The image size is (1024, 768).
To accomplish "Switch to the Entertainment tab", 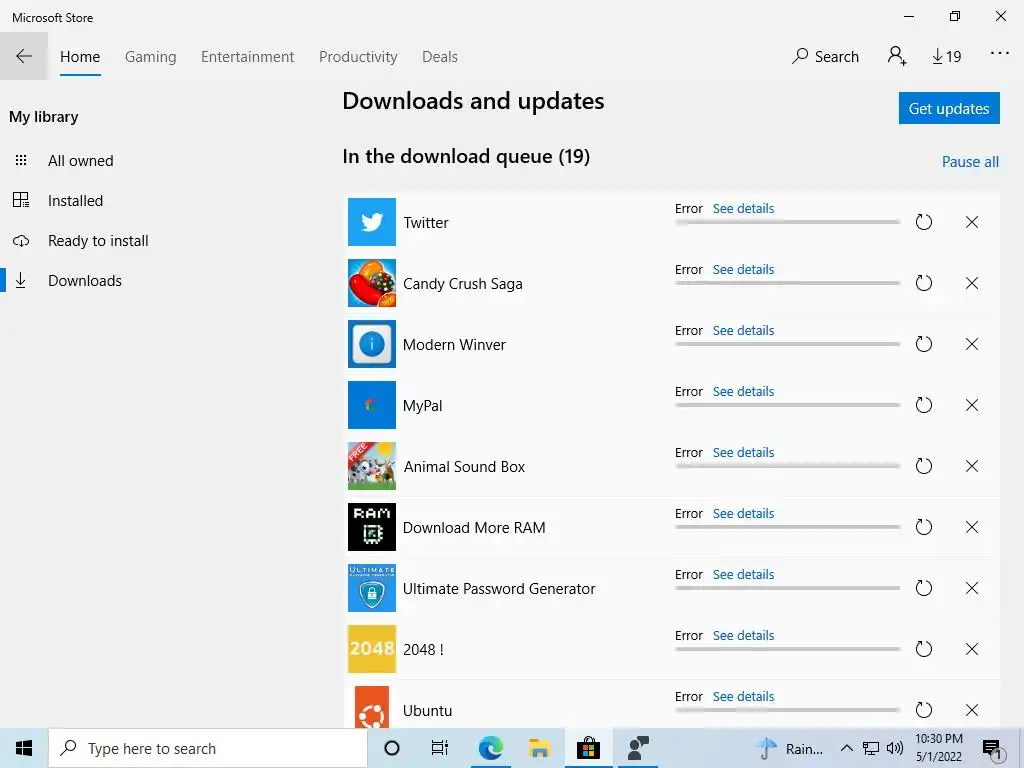I will coord(248,57).
